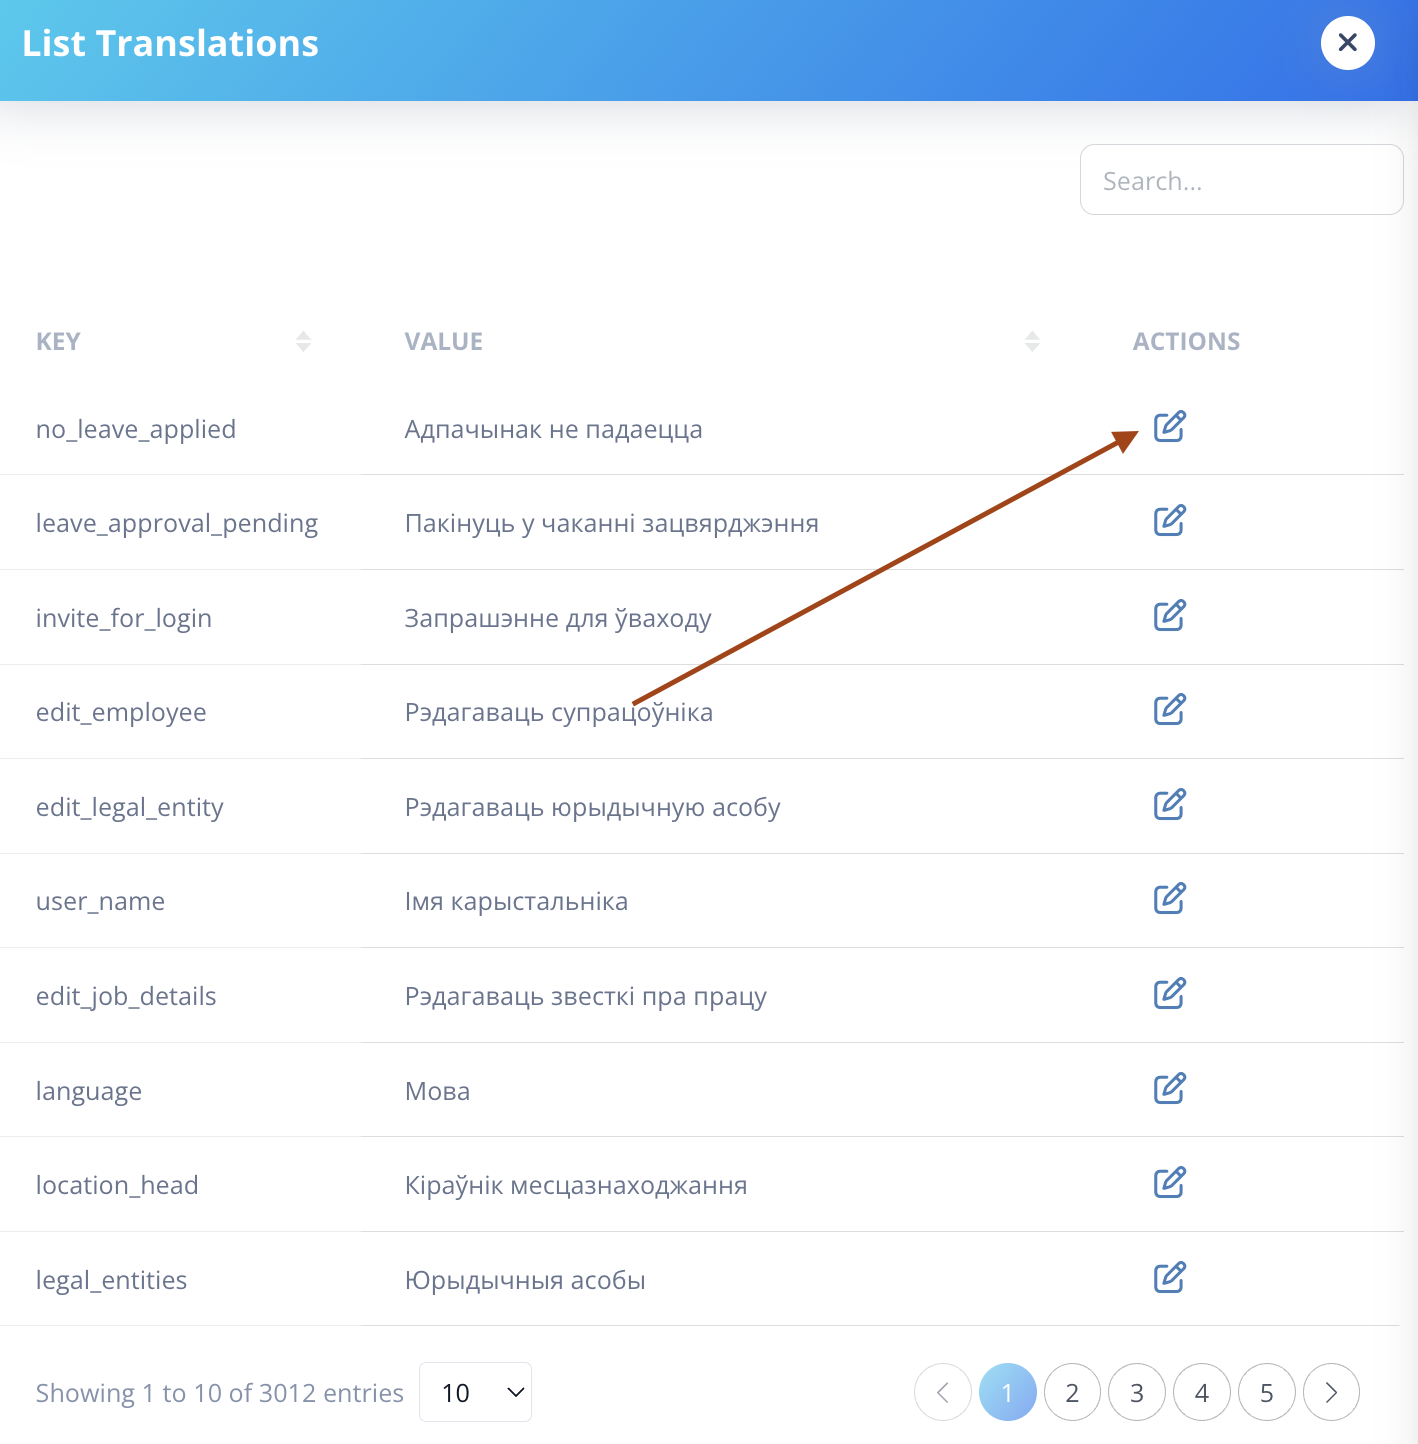Edit the user_name translation
This screenshot has height=1444, width=1418.
(1169, 899)
